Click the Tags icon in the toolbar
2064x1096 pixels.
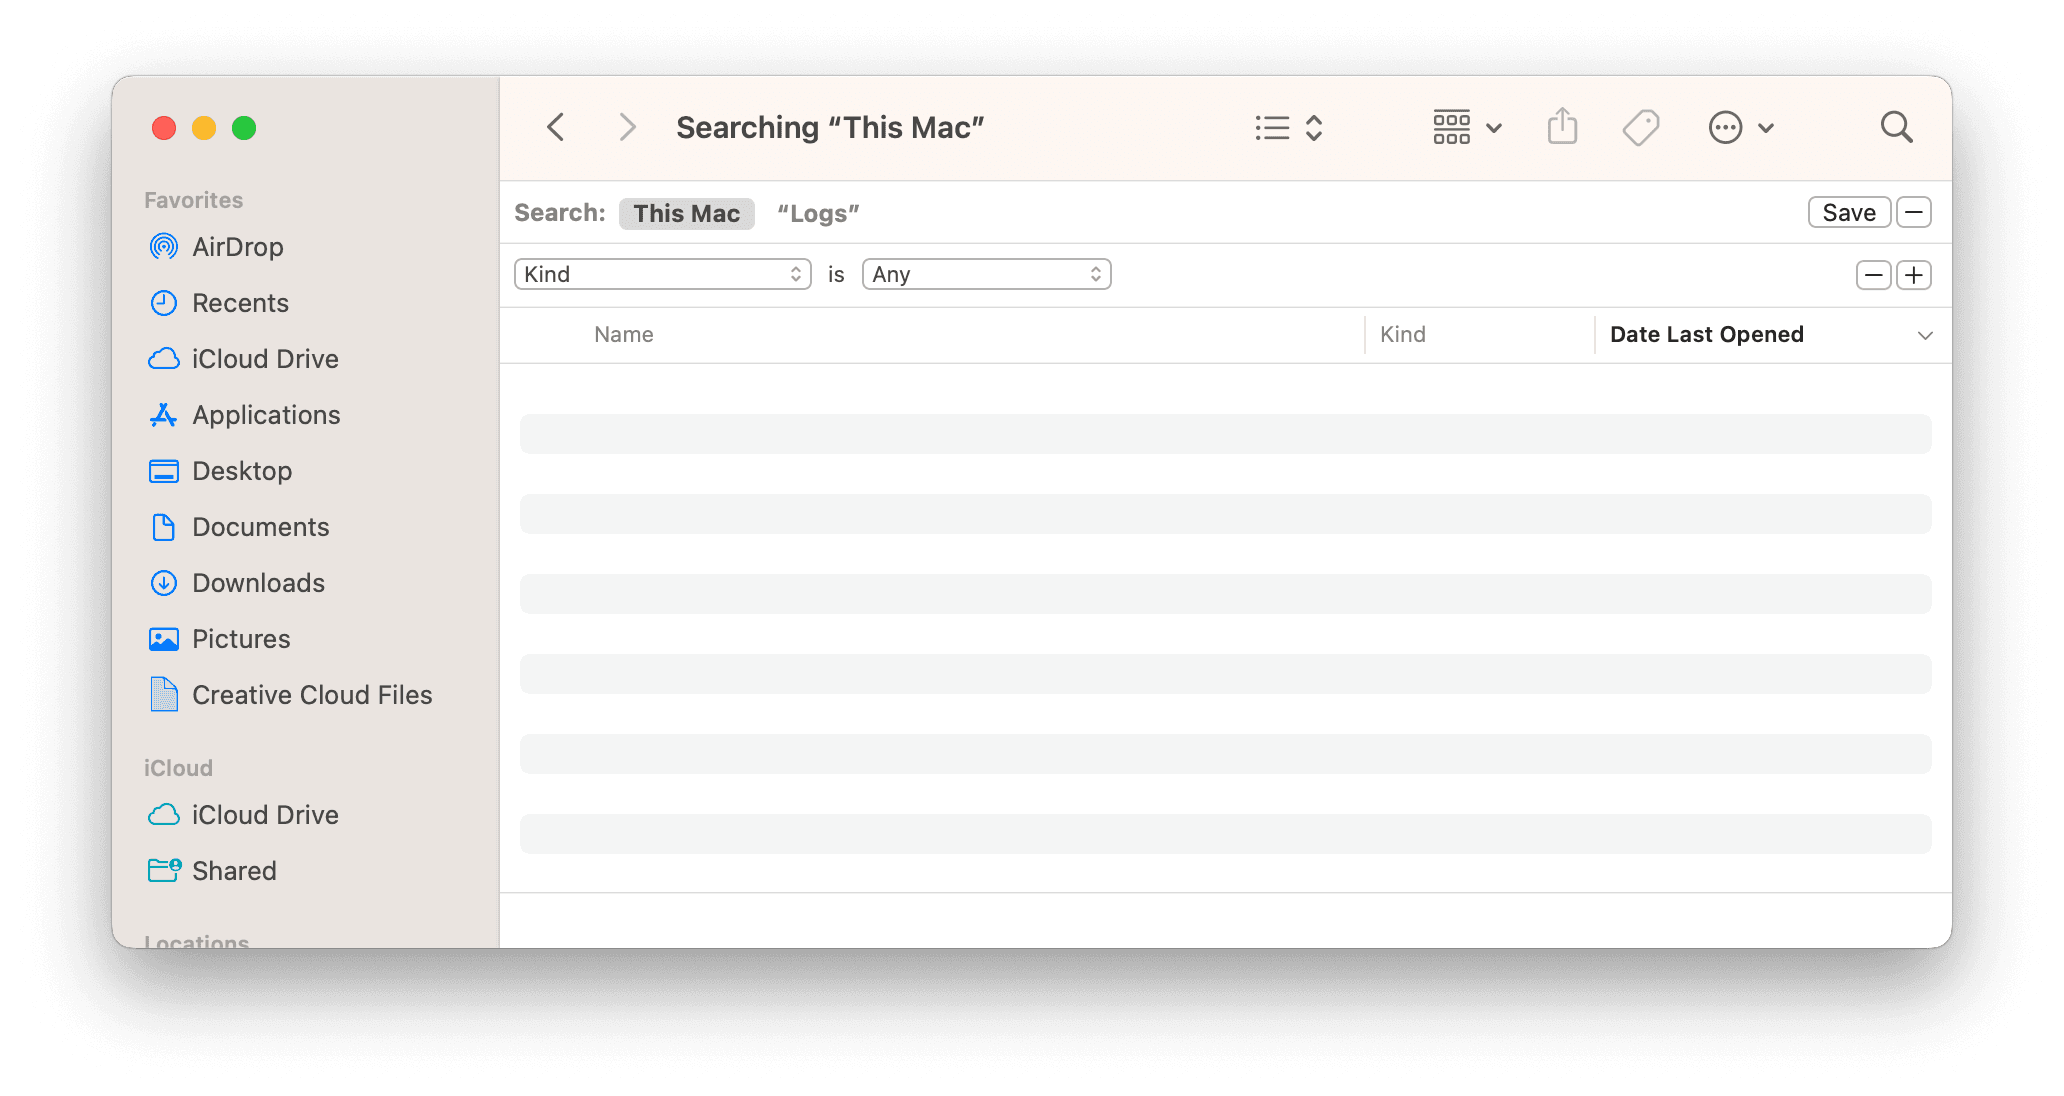click(x=1639, y=127)
